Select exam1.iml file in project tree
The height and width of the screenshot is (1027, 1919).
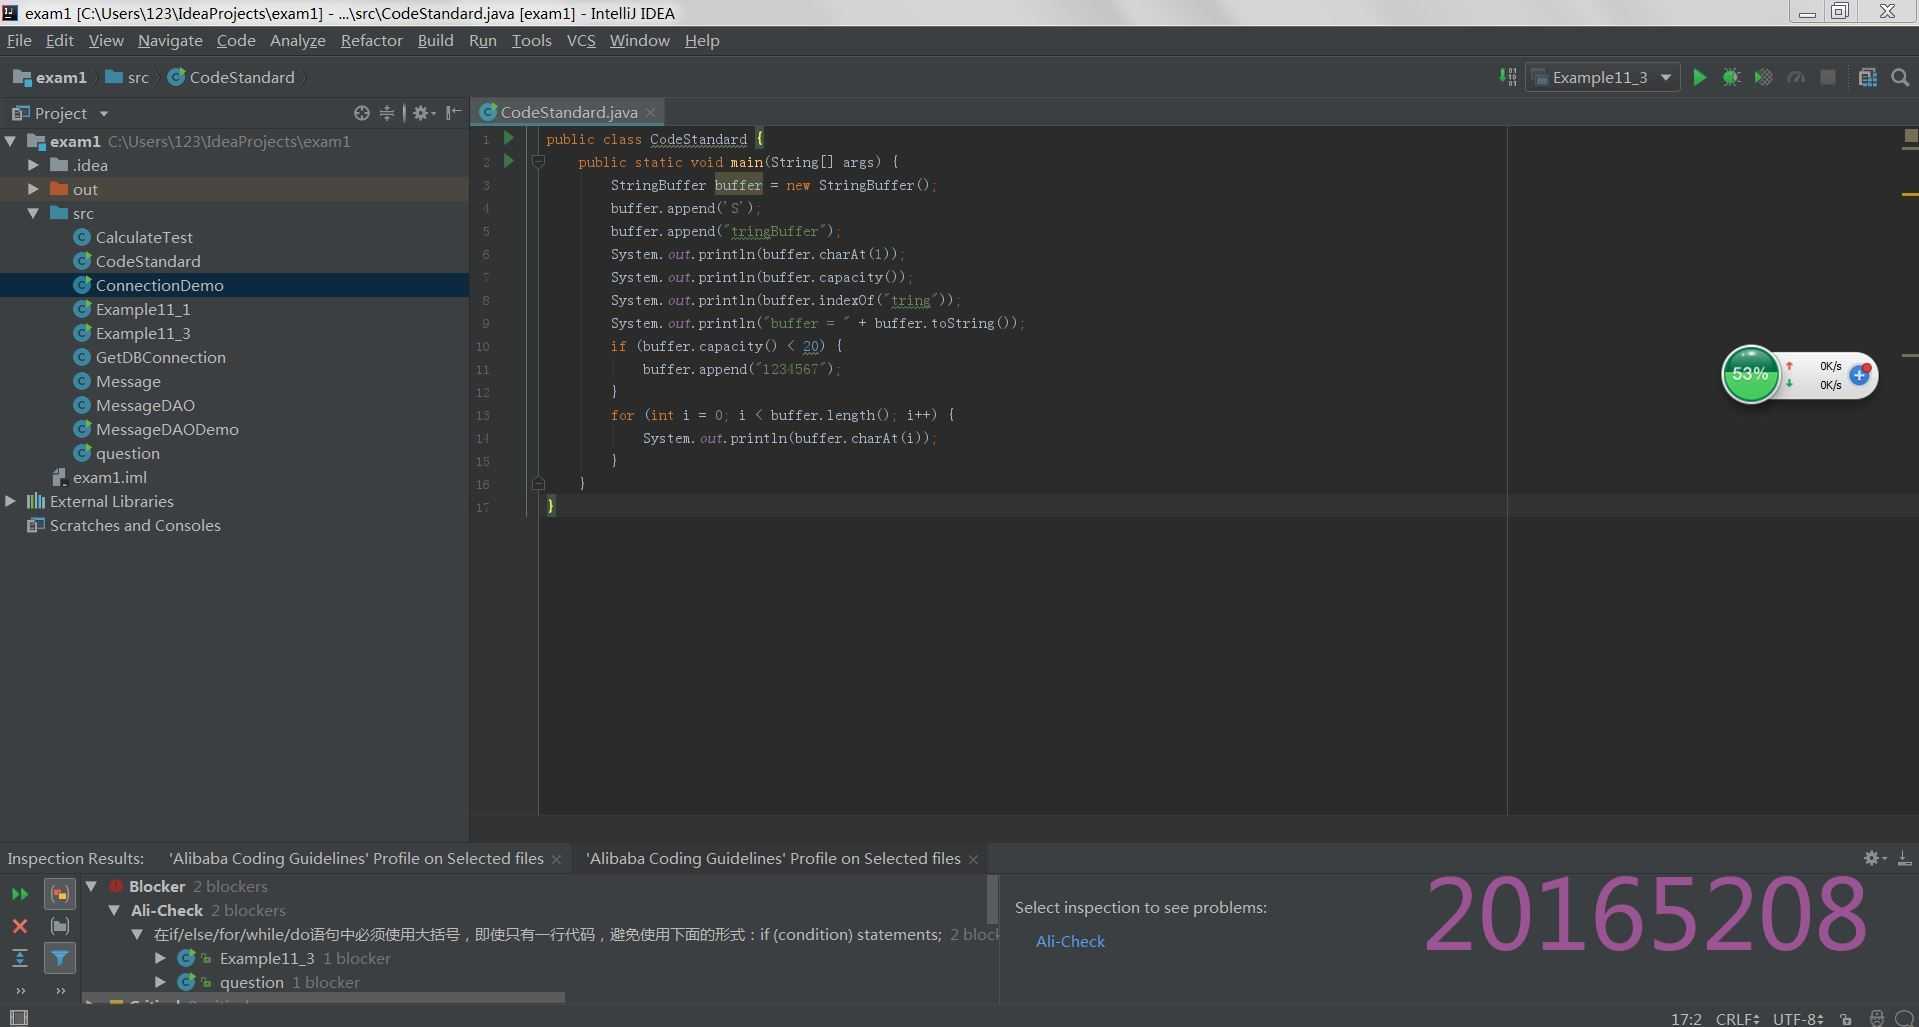click(109, 477)
